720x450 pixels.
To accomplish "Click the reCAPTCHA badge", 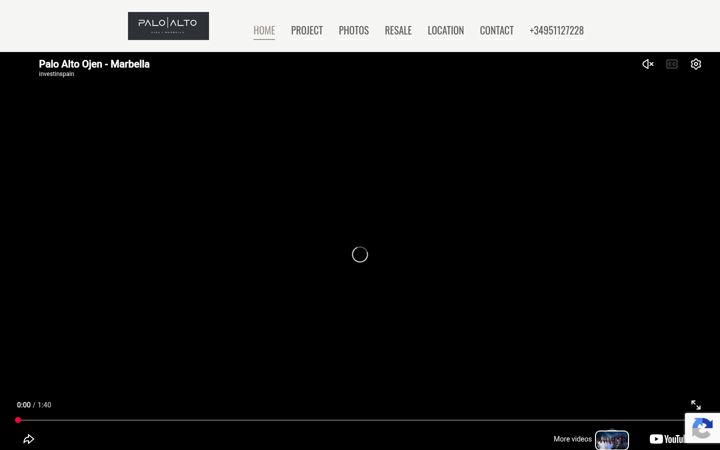I will coord(702,428).
